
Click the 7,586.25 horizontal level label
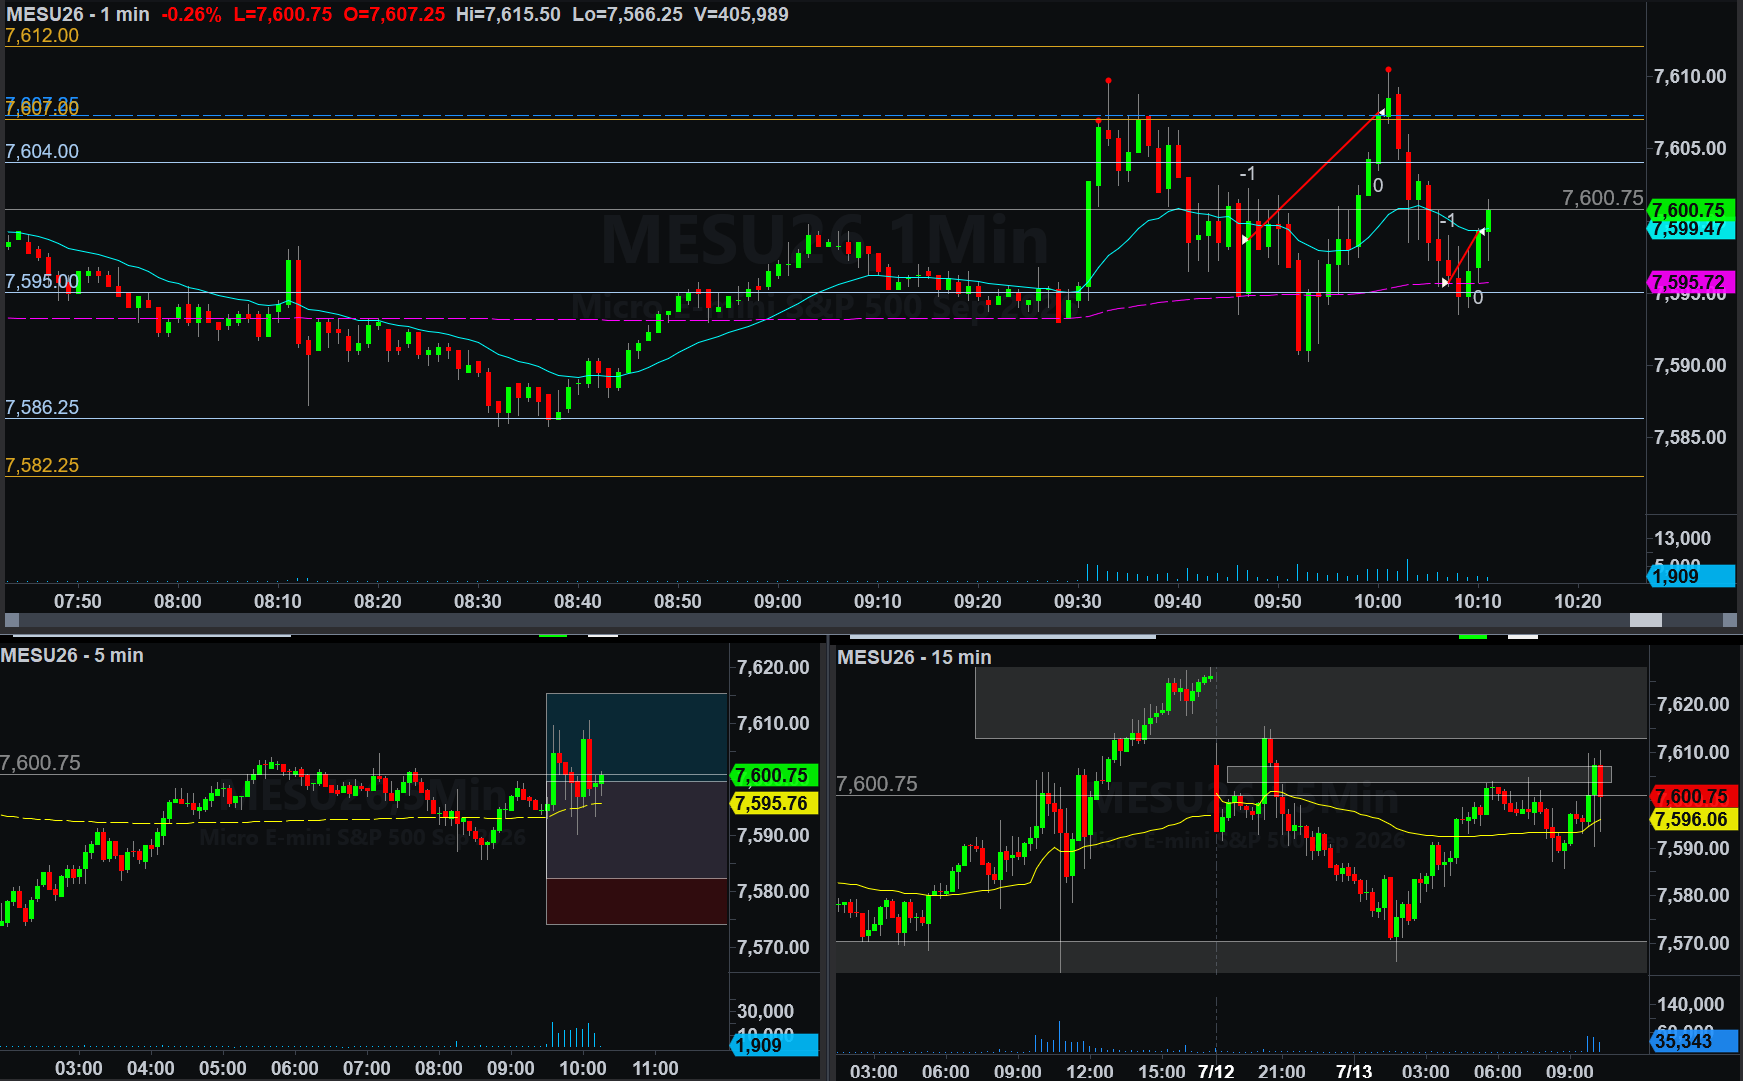(42, 408)
